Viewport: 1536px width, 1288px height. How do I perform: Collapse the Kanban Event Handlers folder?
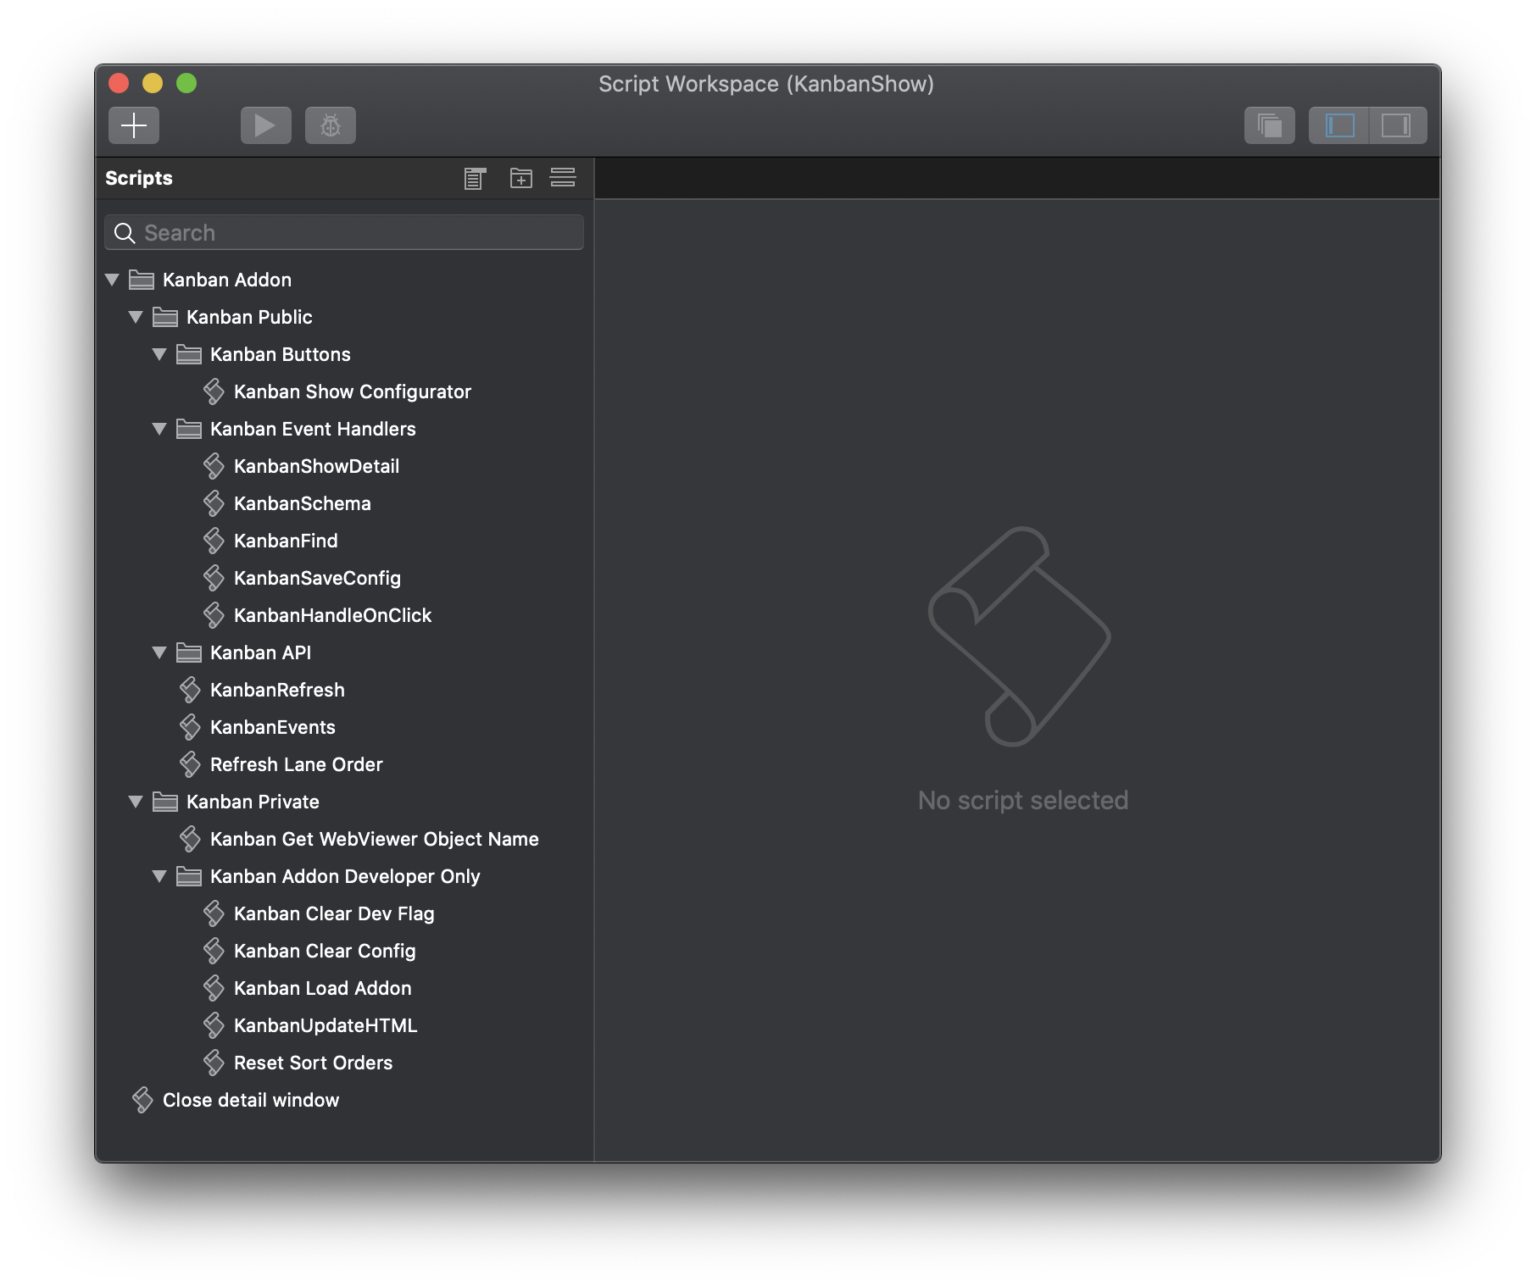pyautogui.click(x=160, y=428)
